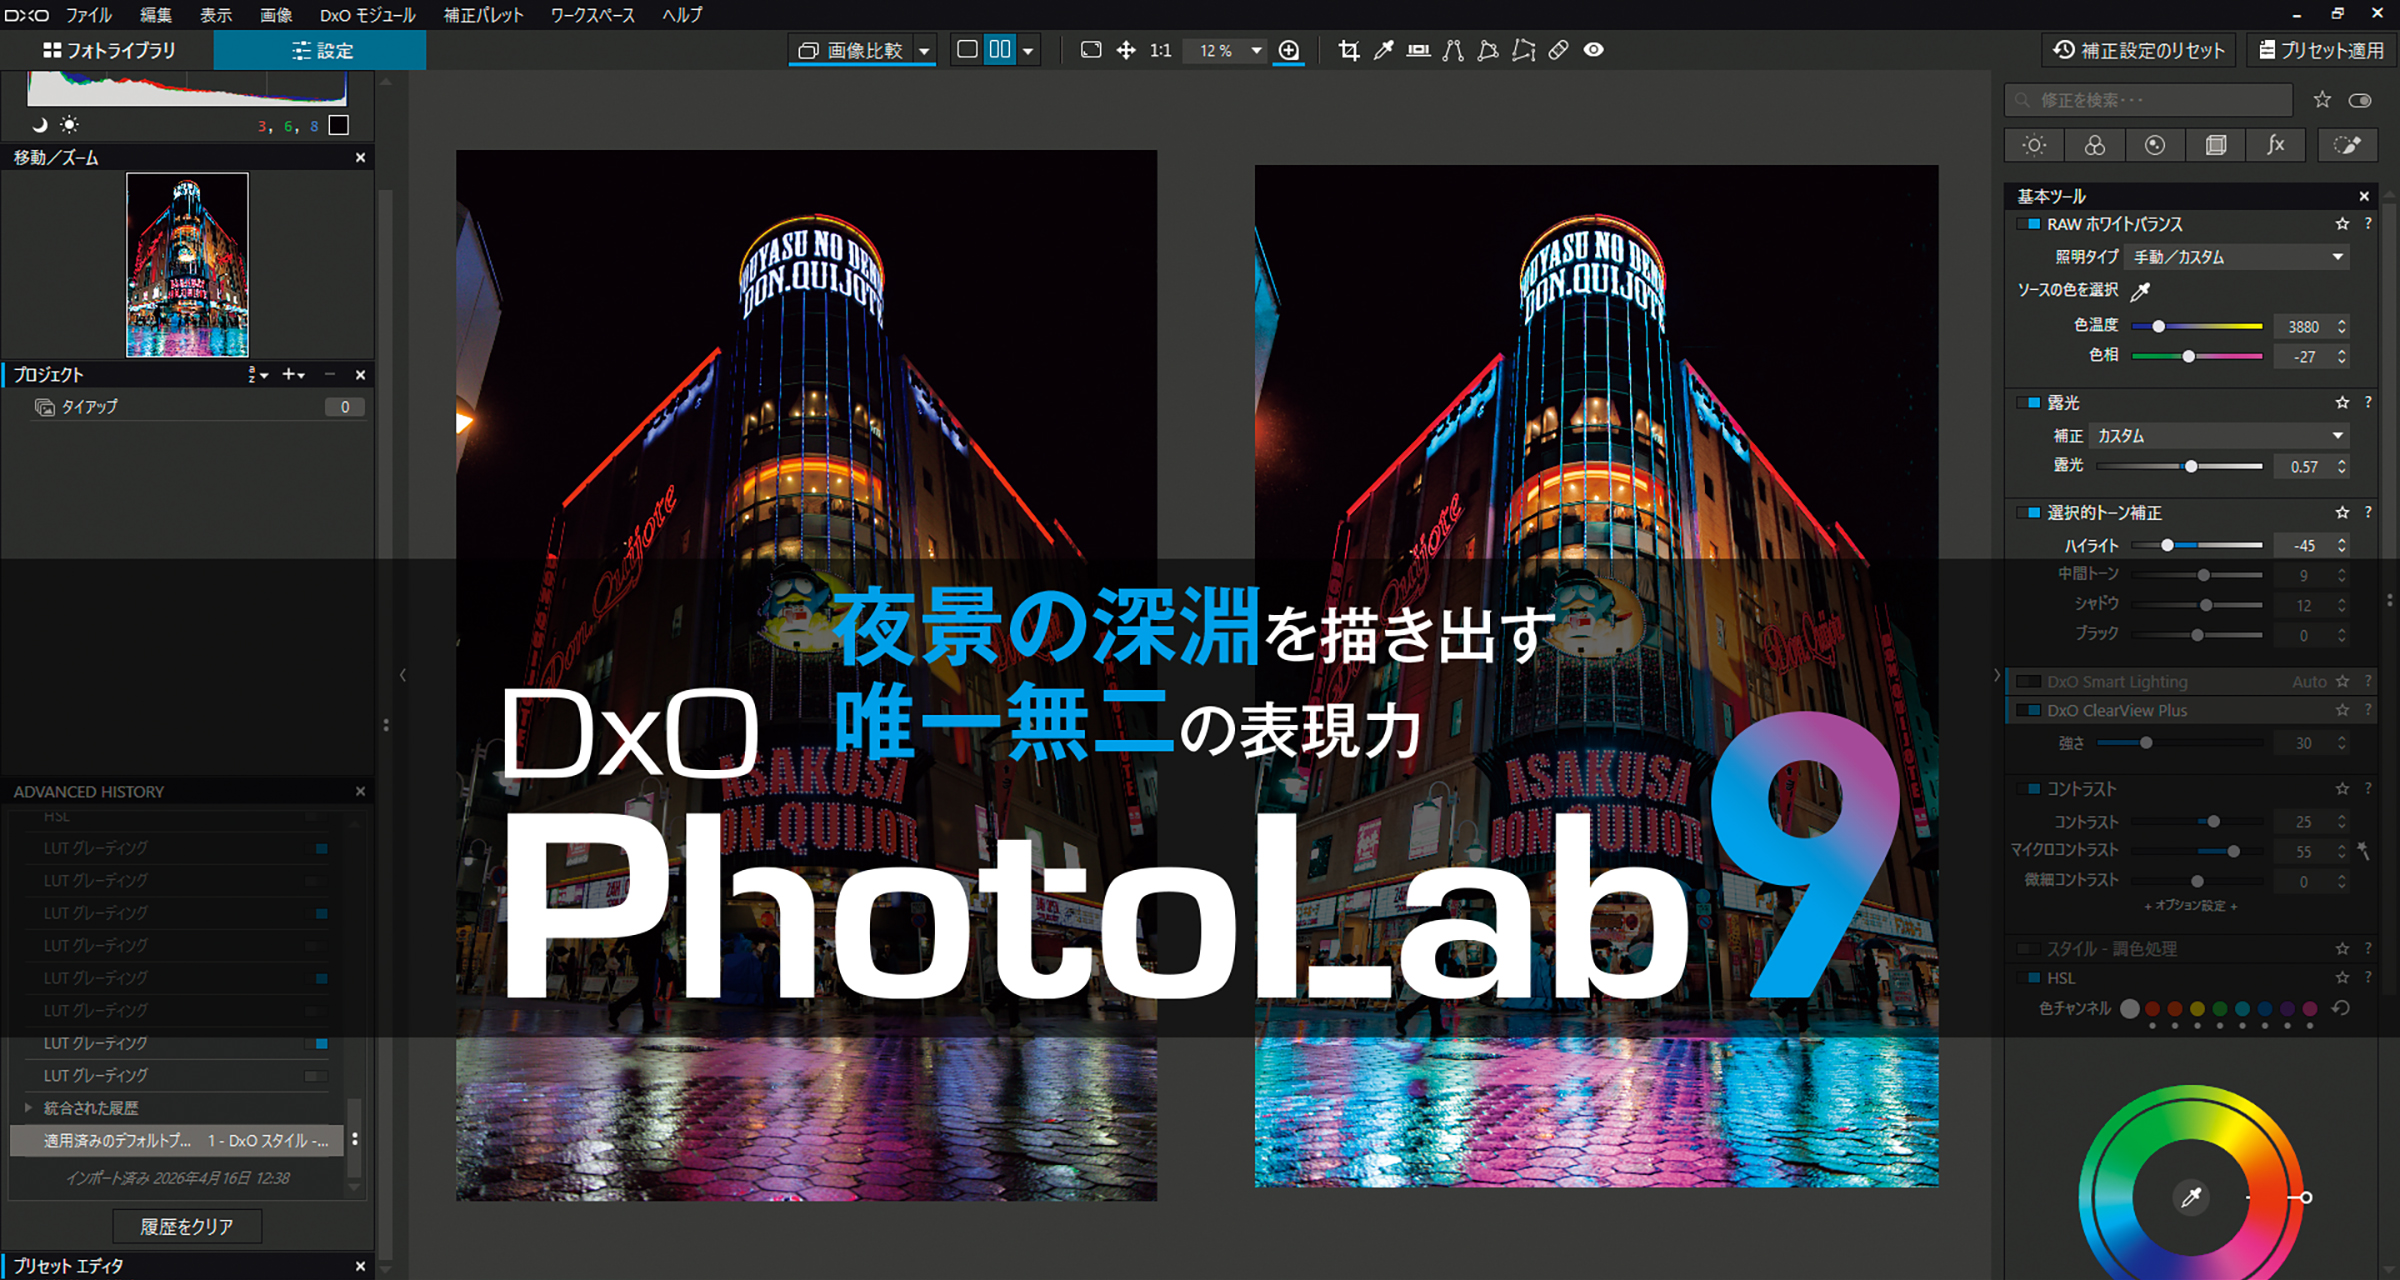
Task: Toggle DxO ClearView Plus
Action: (x=2029, y=711)
